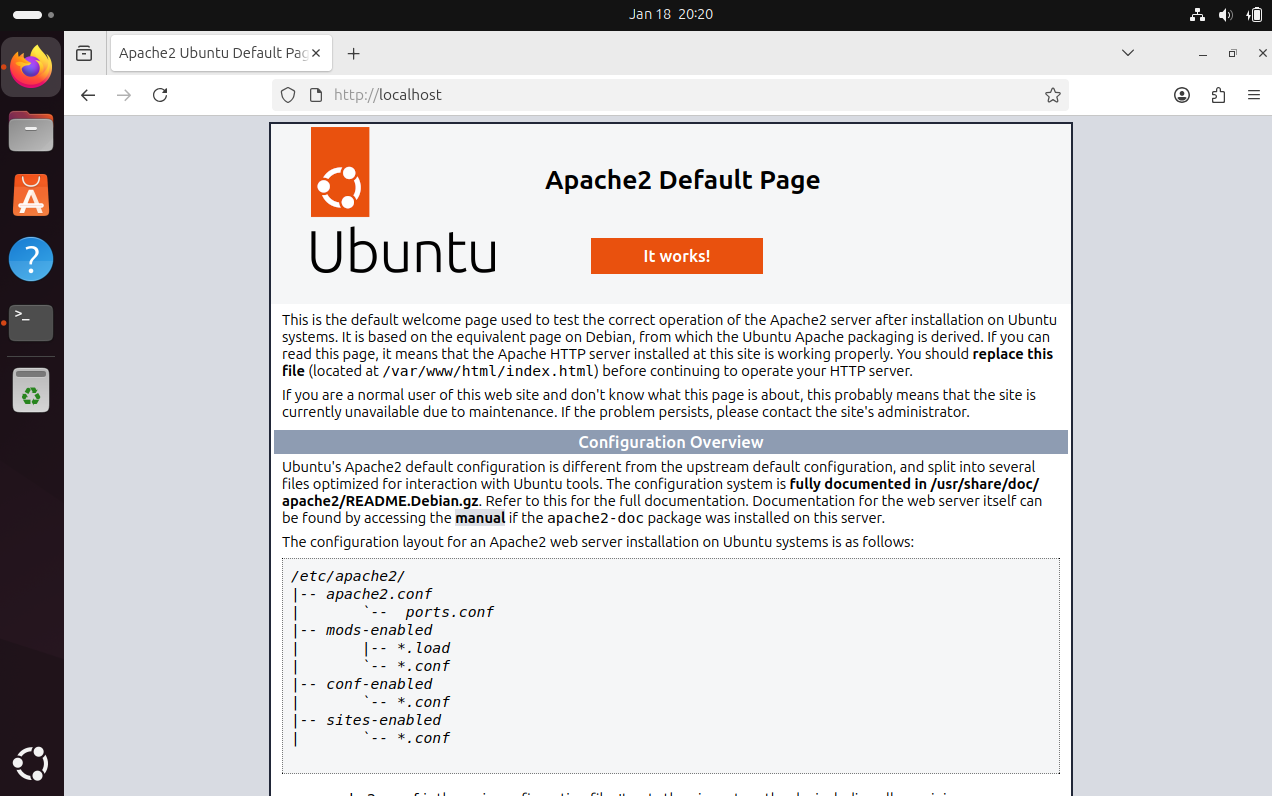Open the Help app in the dock

click(x=31, y=259)
